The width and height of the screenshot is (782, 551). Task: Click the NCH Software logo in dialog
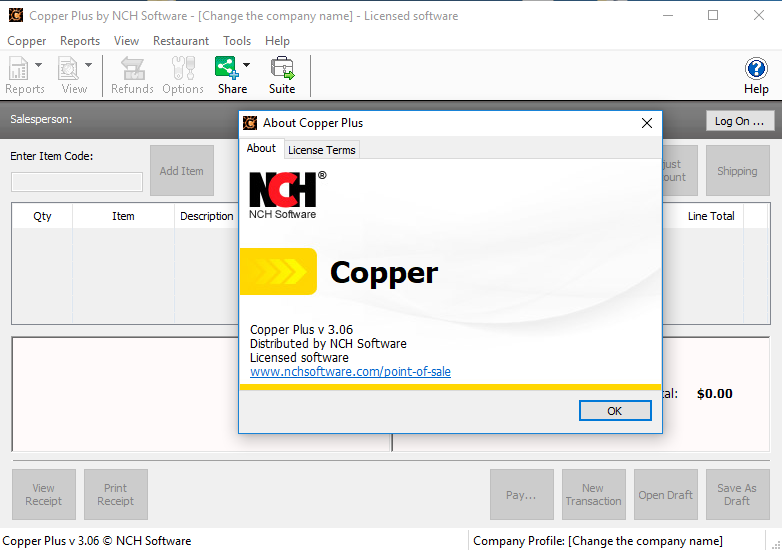288,195
